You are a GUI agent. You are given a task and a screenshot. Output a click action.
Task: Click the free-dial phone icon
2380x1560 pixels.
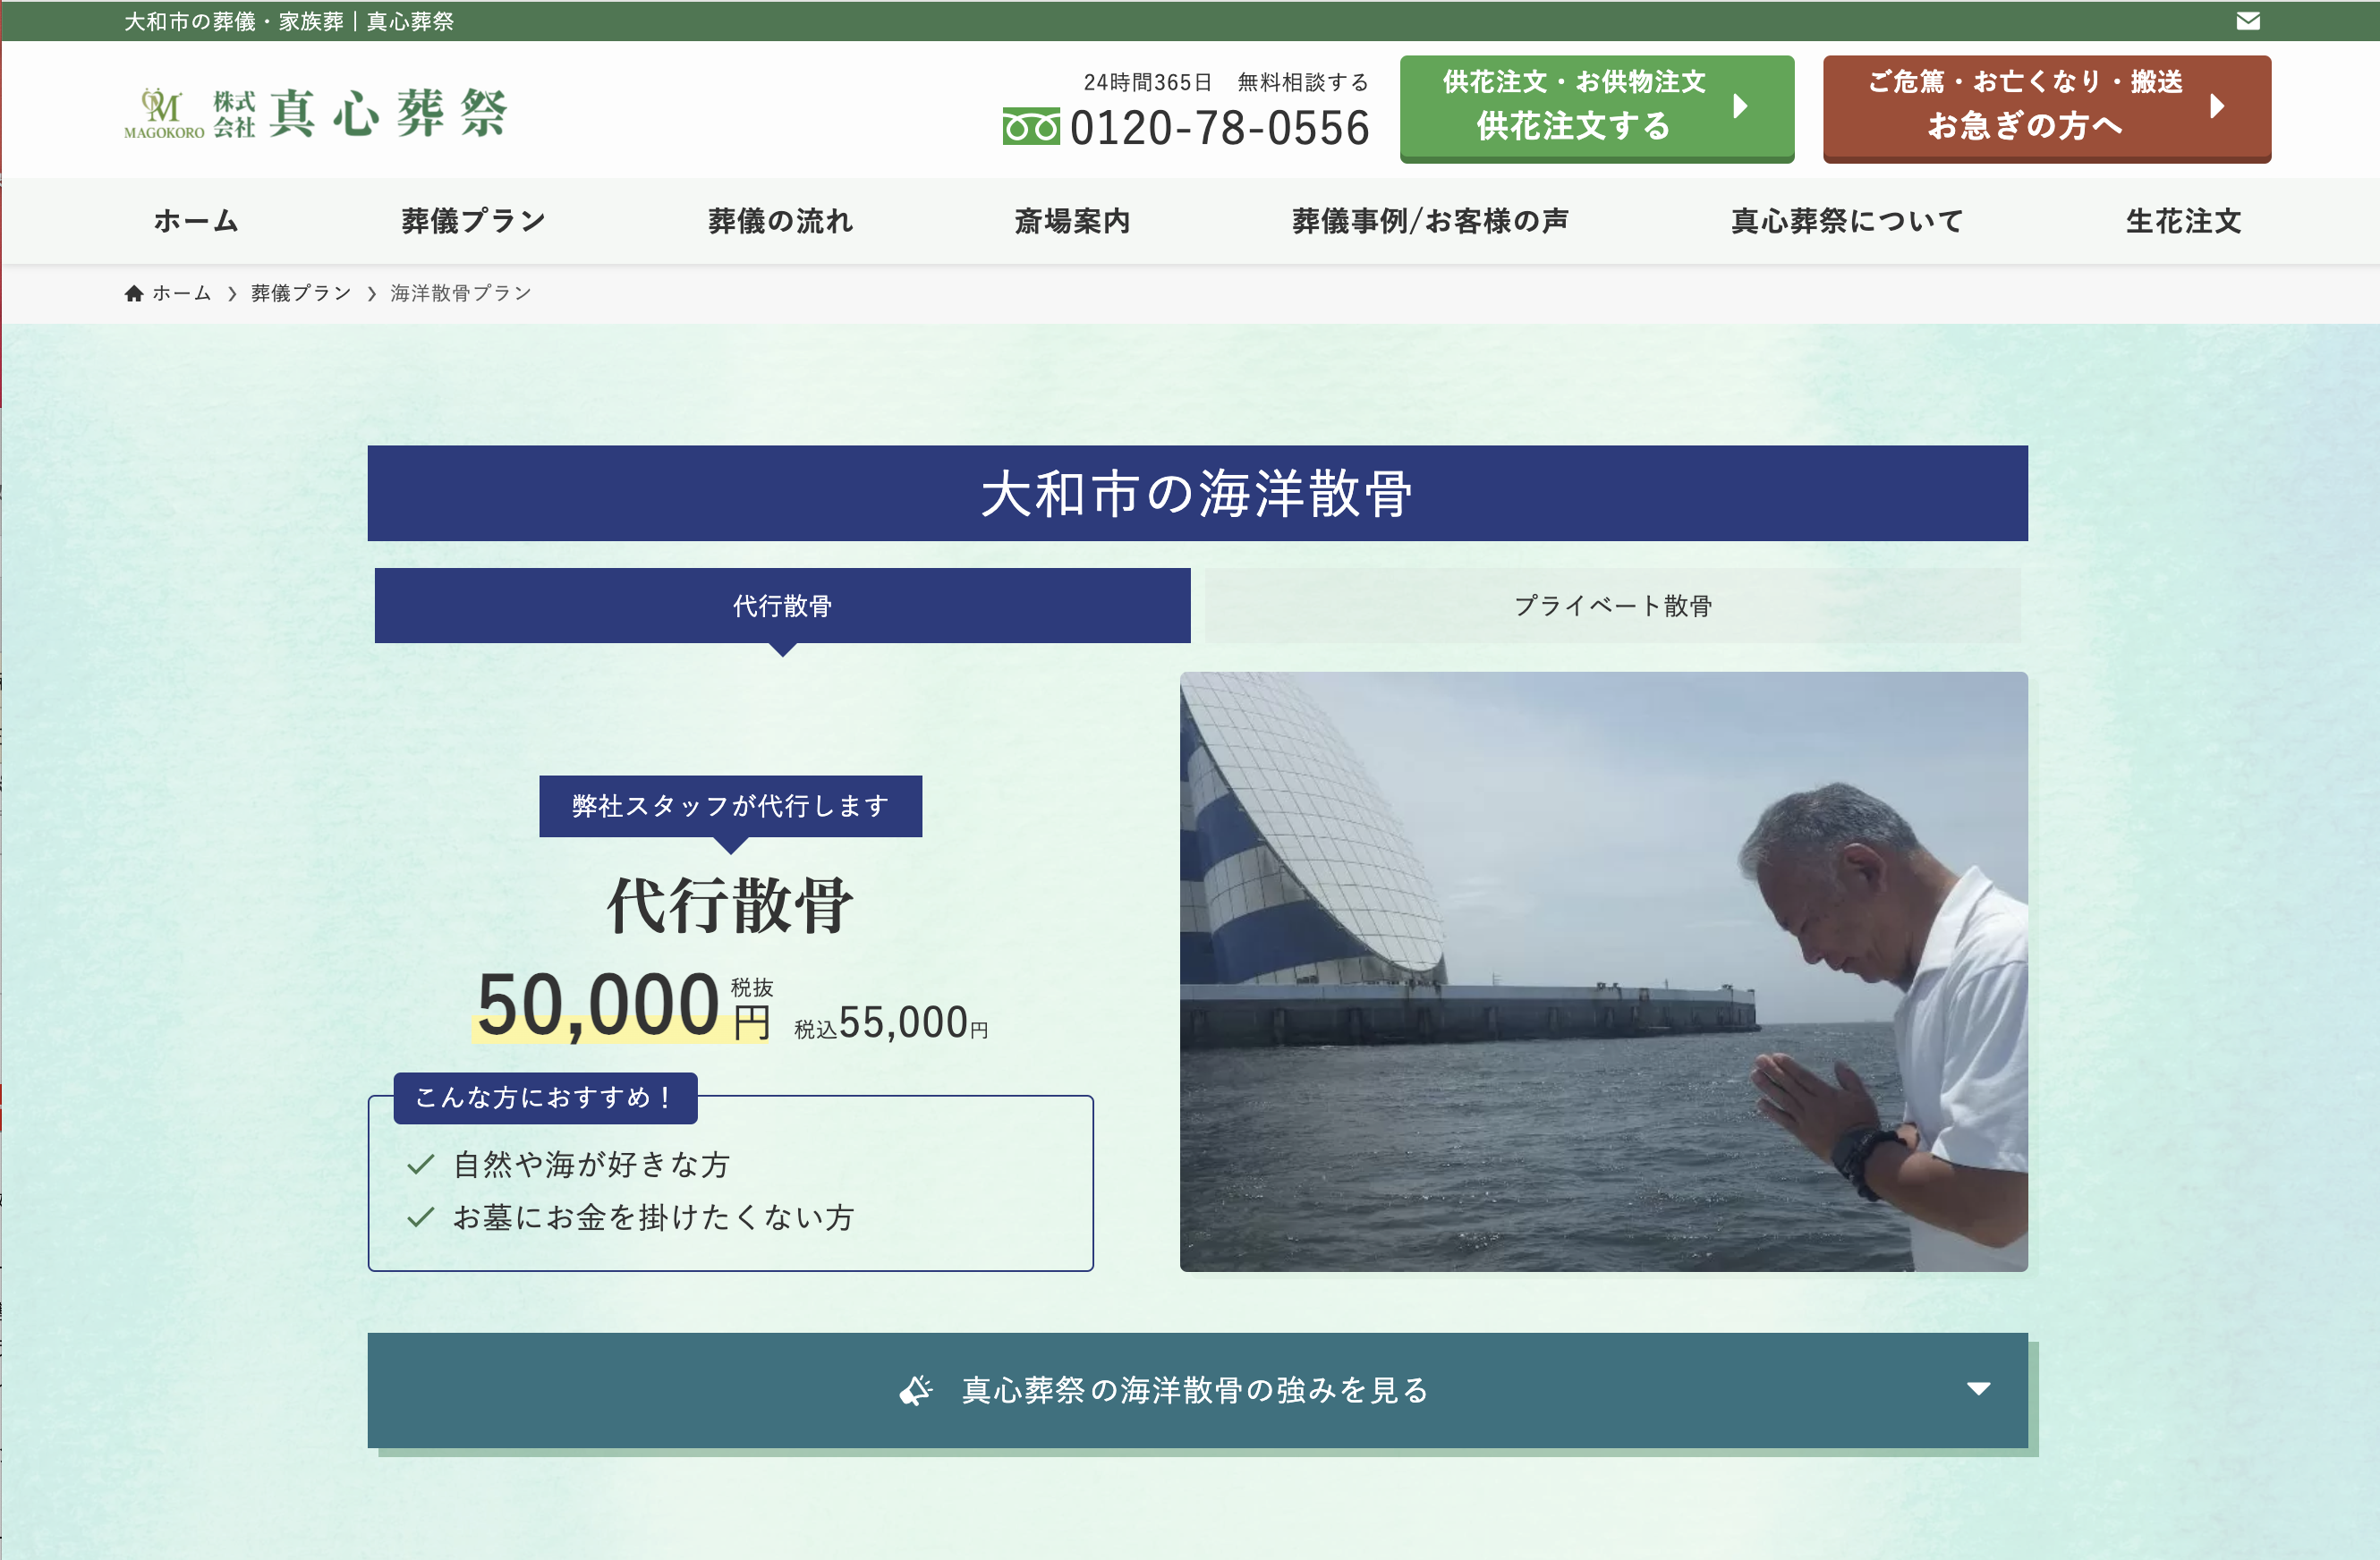click(1031, 127)
